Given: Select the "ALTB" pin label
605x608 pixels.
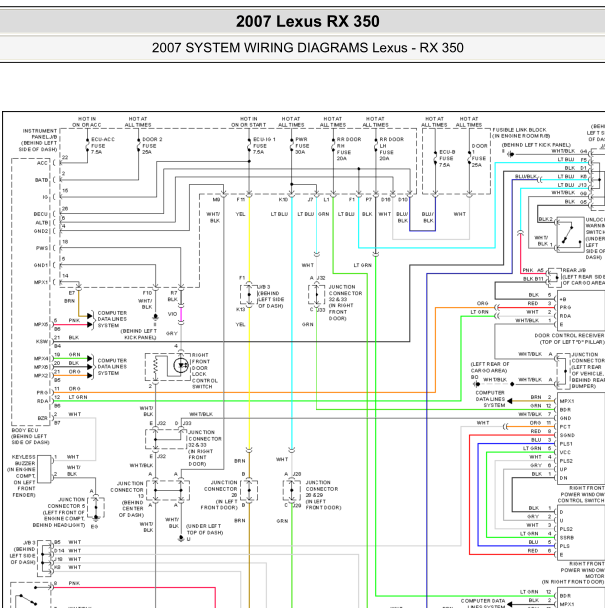Looking at the screenshot, I should click(x=41, y=223).
